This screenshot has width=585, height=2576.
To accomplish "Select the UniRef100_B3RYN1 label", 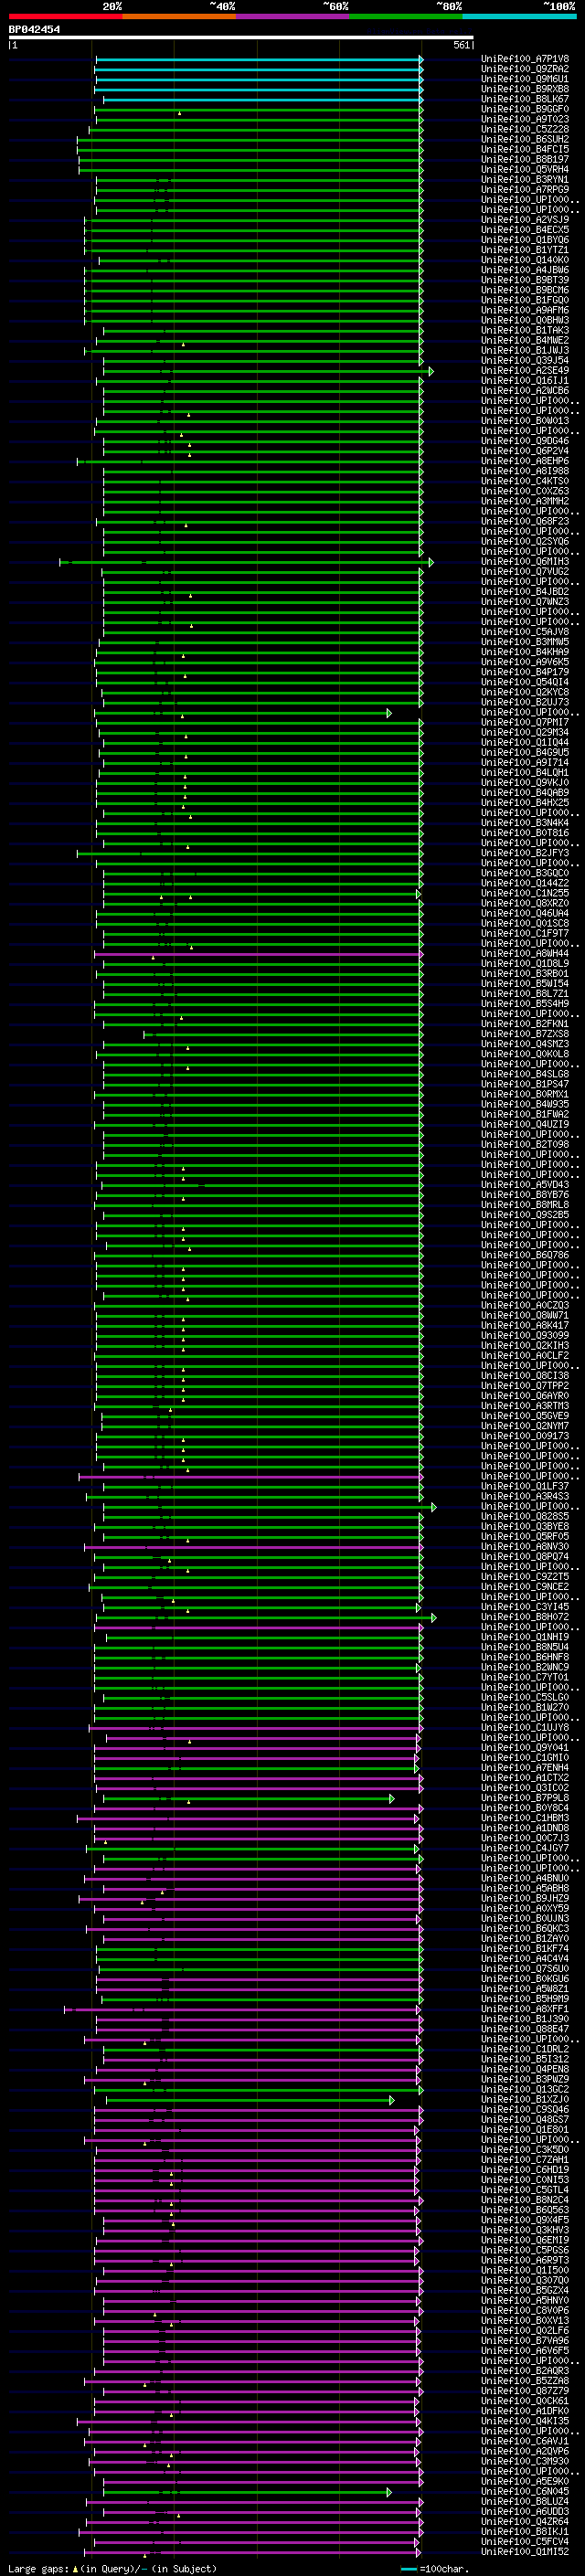I will coord(525,180).
